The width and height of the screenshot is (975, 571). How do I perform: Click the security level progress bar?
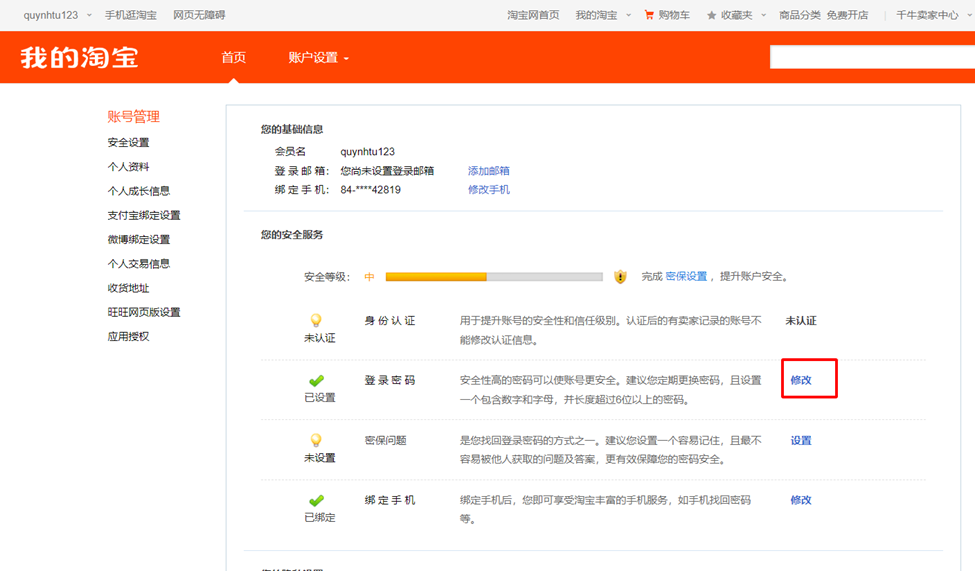pyautogui.click(x=494, y=277)
